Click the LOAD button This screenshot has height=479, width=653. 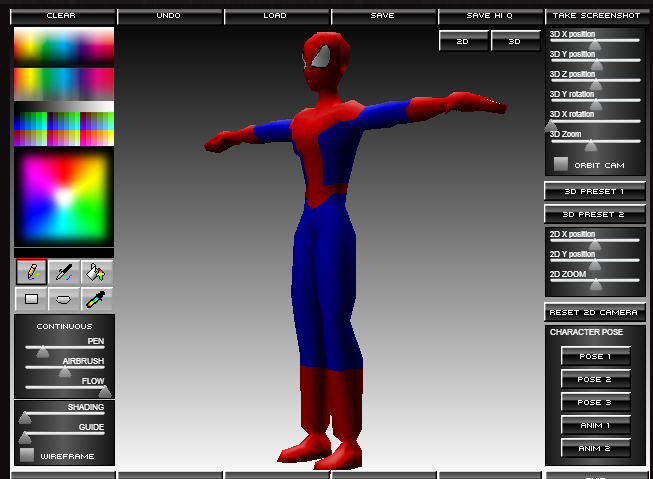(x=276, y=16)
